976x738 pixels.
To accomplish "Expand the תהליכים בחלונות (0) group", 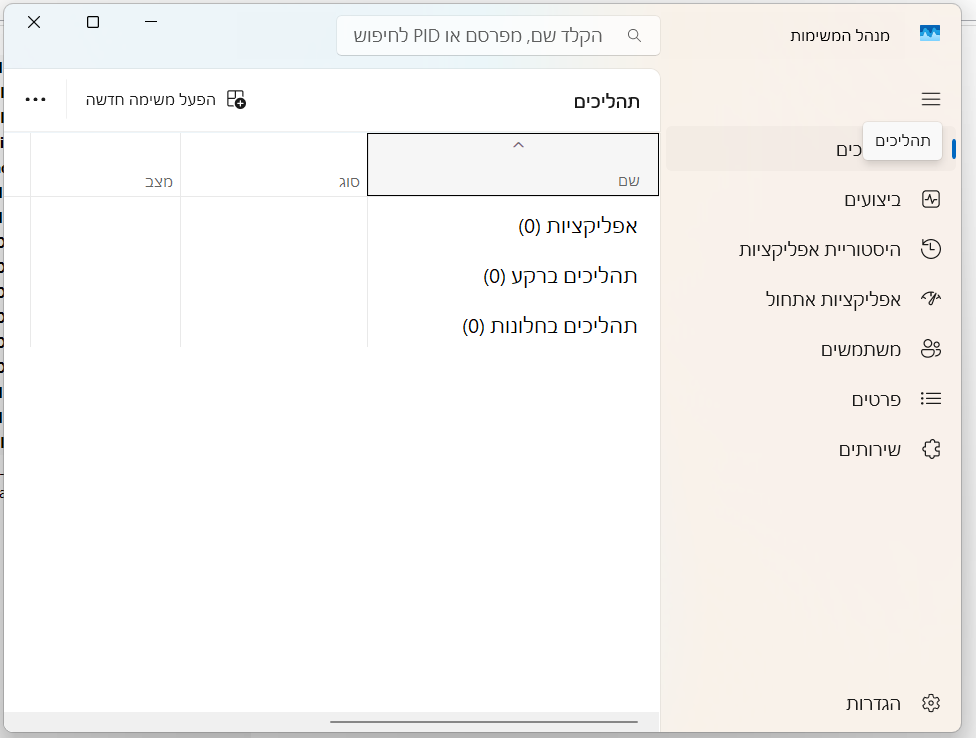I will (549, 326).
